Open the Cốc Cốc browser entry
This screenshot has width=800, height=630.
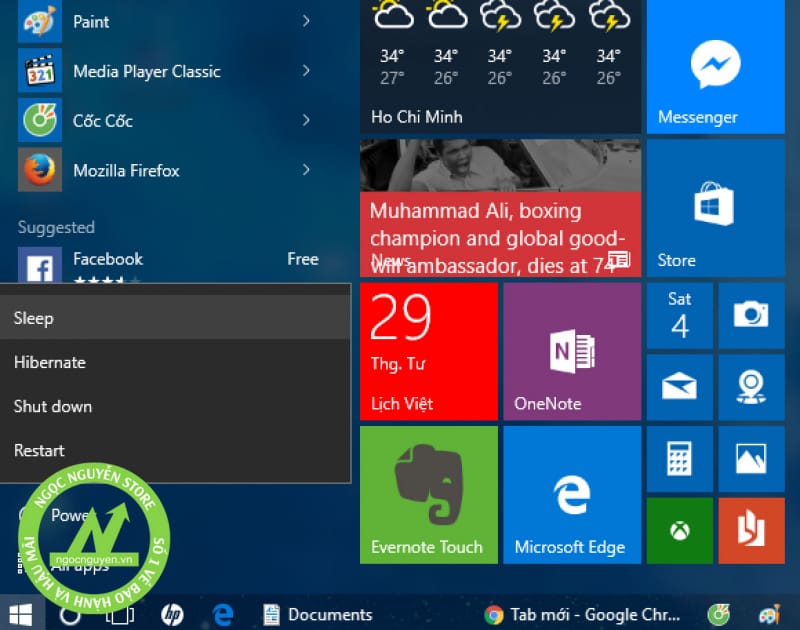point(103,121)
